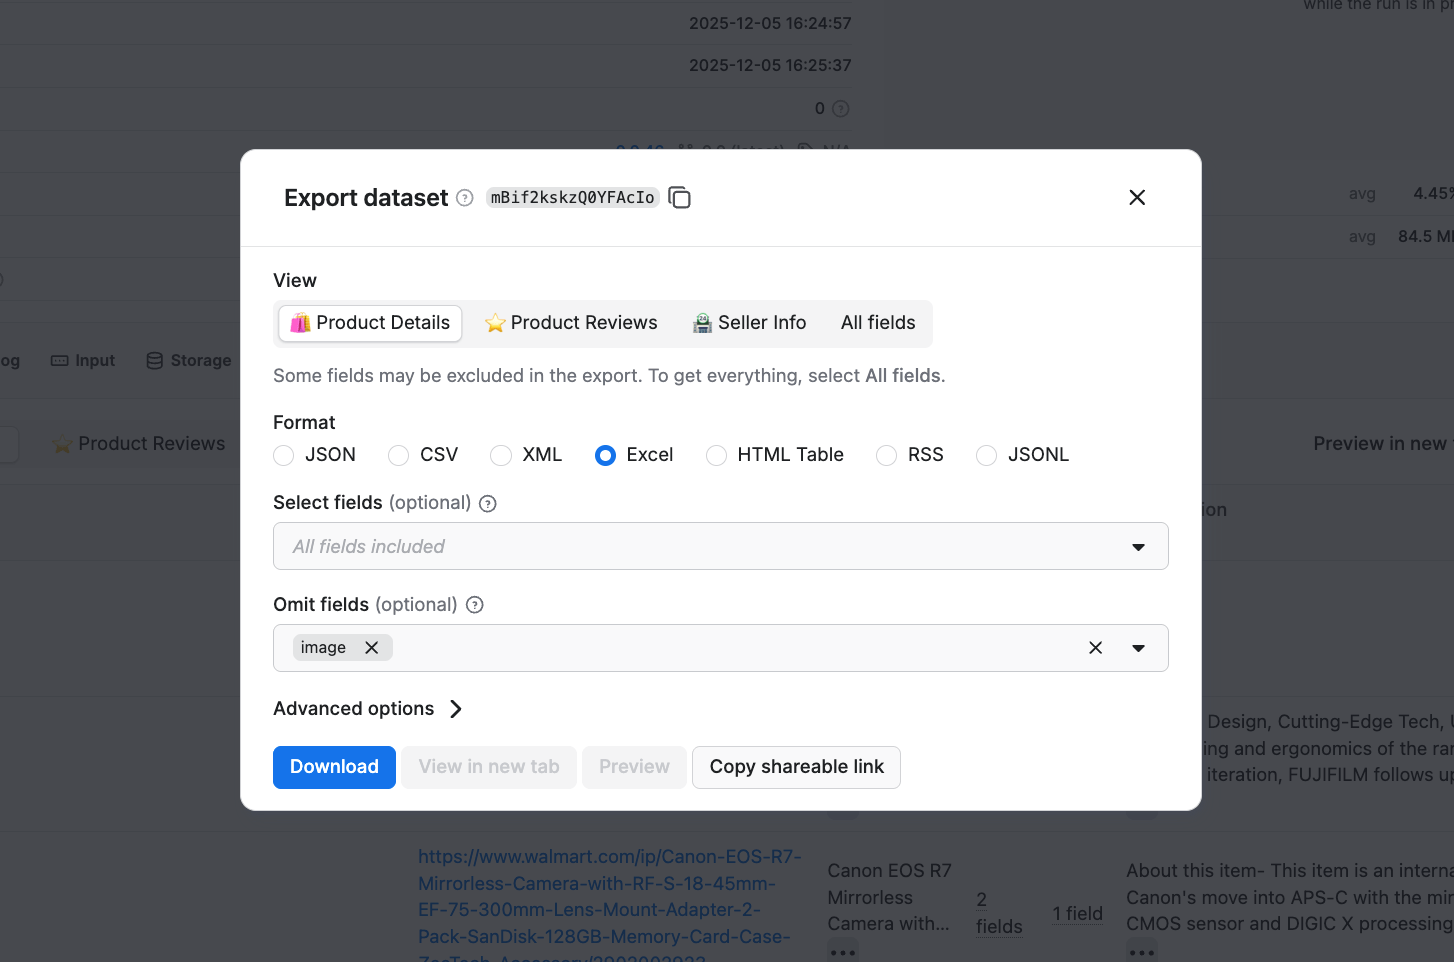
Task: Select the Product Reviews view
Action: 571,322
